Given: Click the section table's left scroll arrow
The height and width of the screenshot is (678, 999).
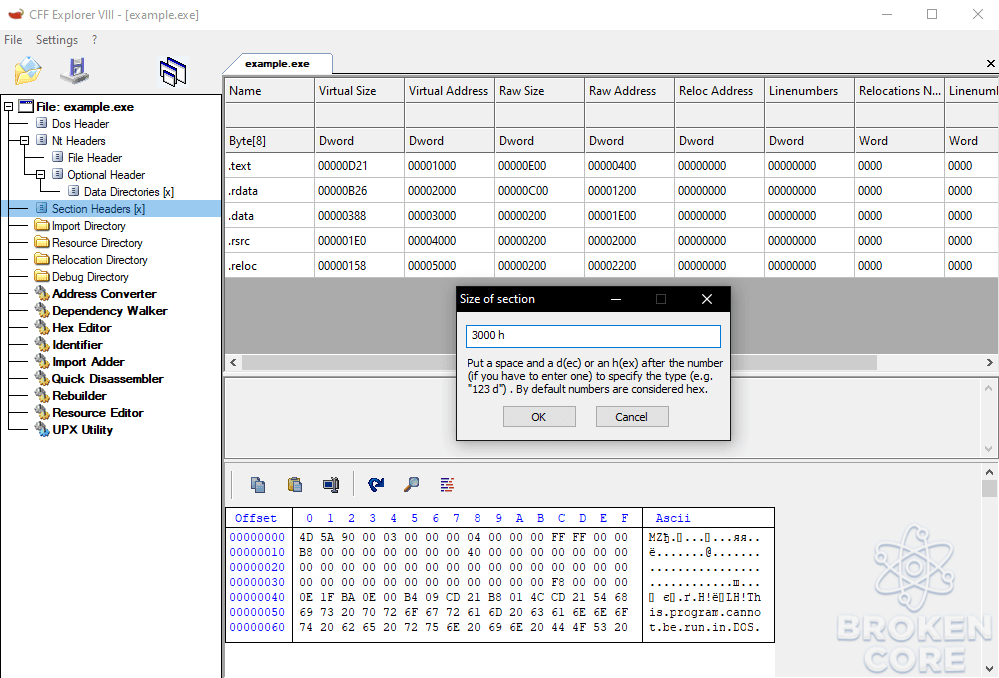Looking at the screenshot, I should tap(233, 363).
